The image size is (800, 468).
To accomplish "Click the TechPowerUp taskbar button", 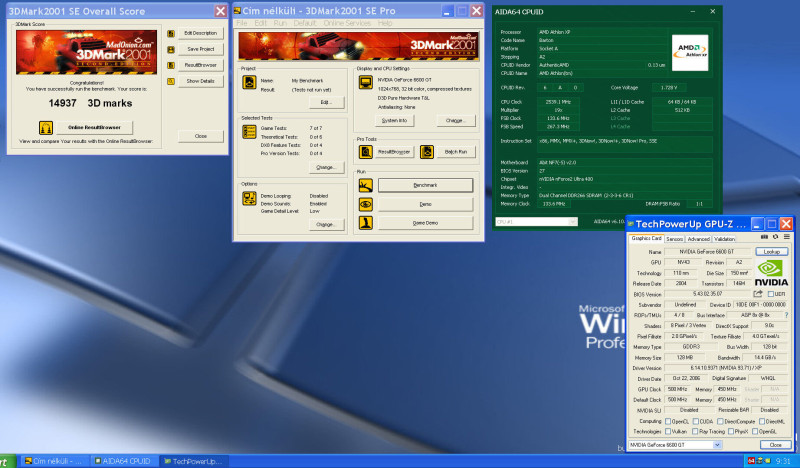I will pyautogui.click(x=193, y=461).
